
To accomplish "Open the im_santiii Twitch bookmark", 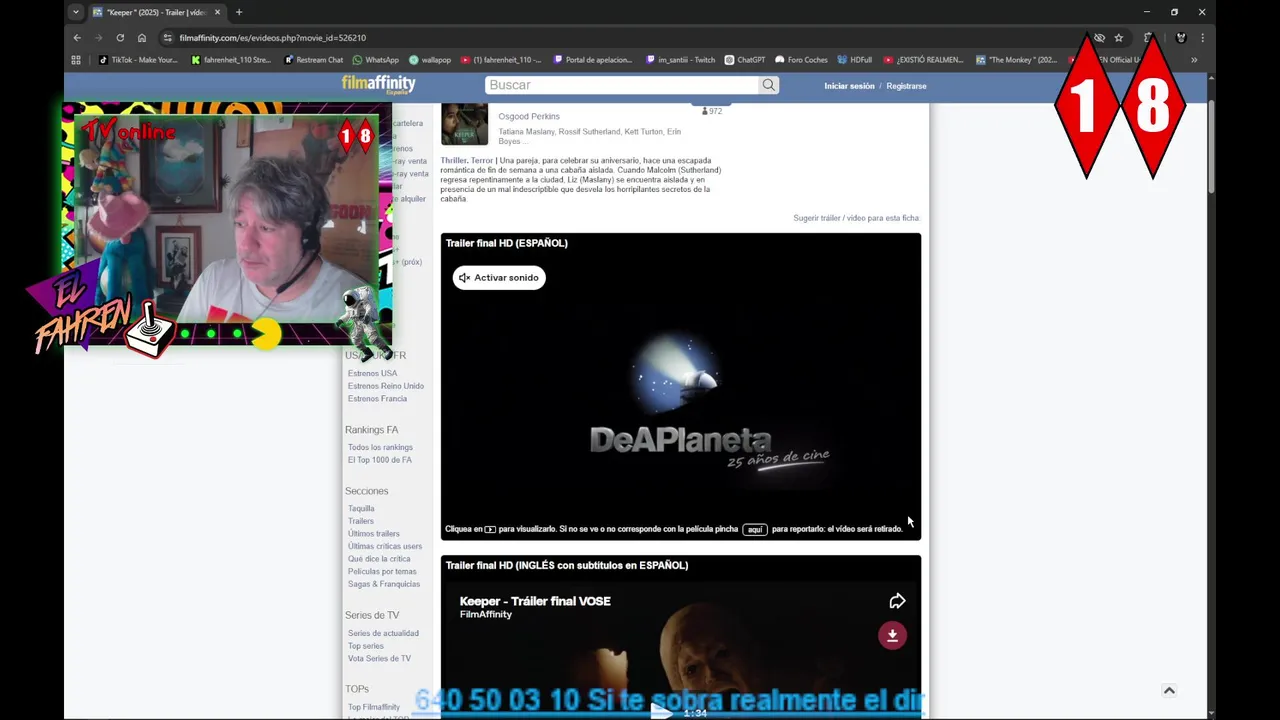I will 681,60.
